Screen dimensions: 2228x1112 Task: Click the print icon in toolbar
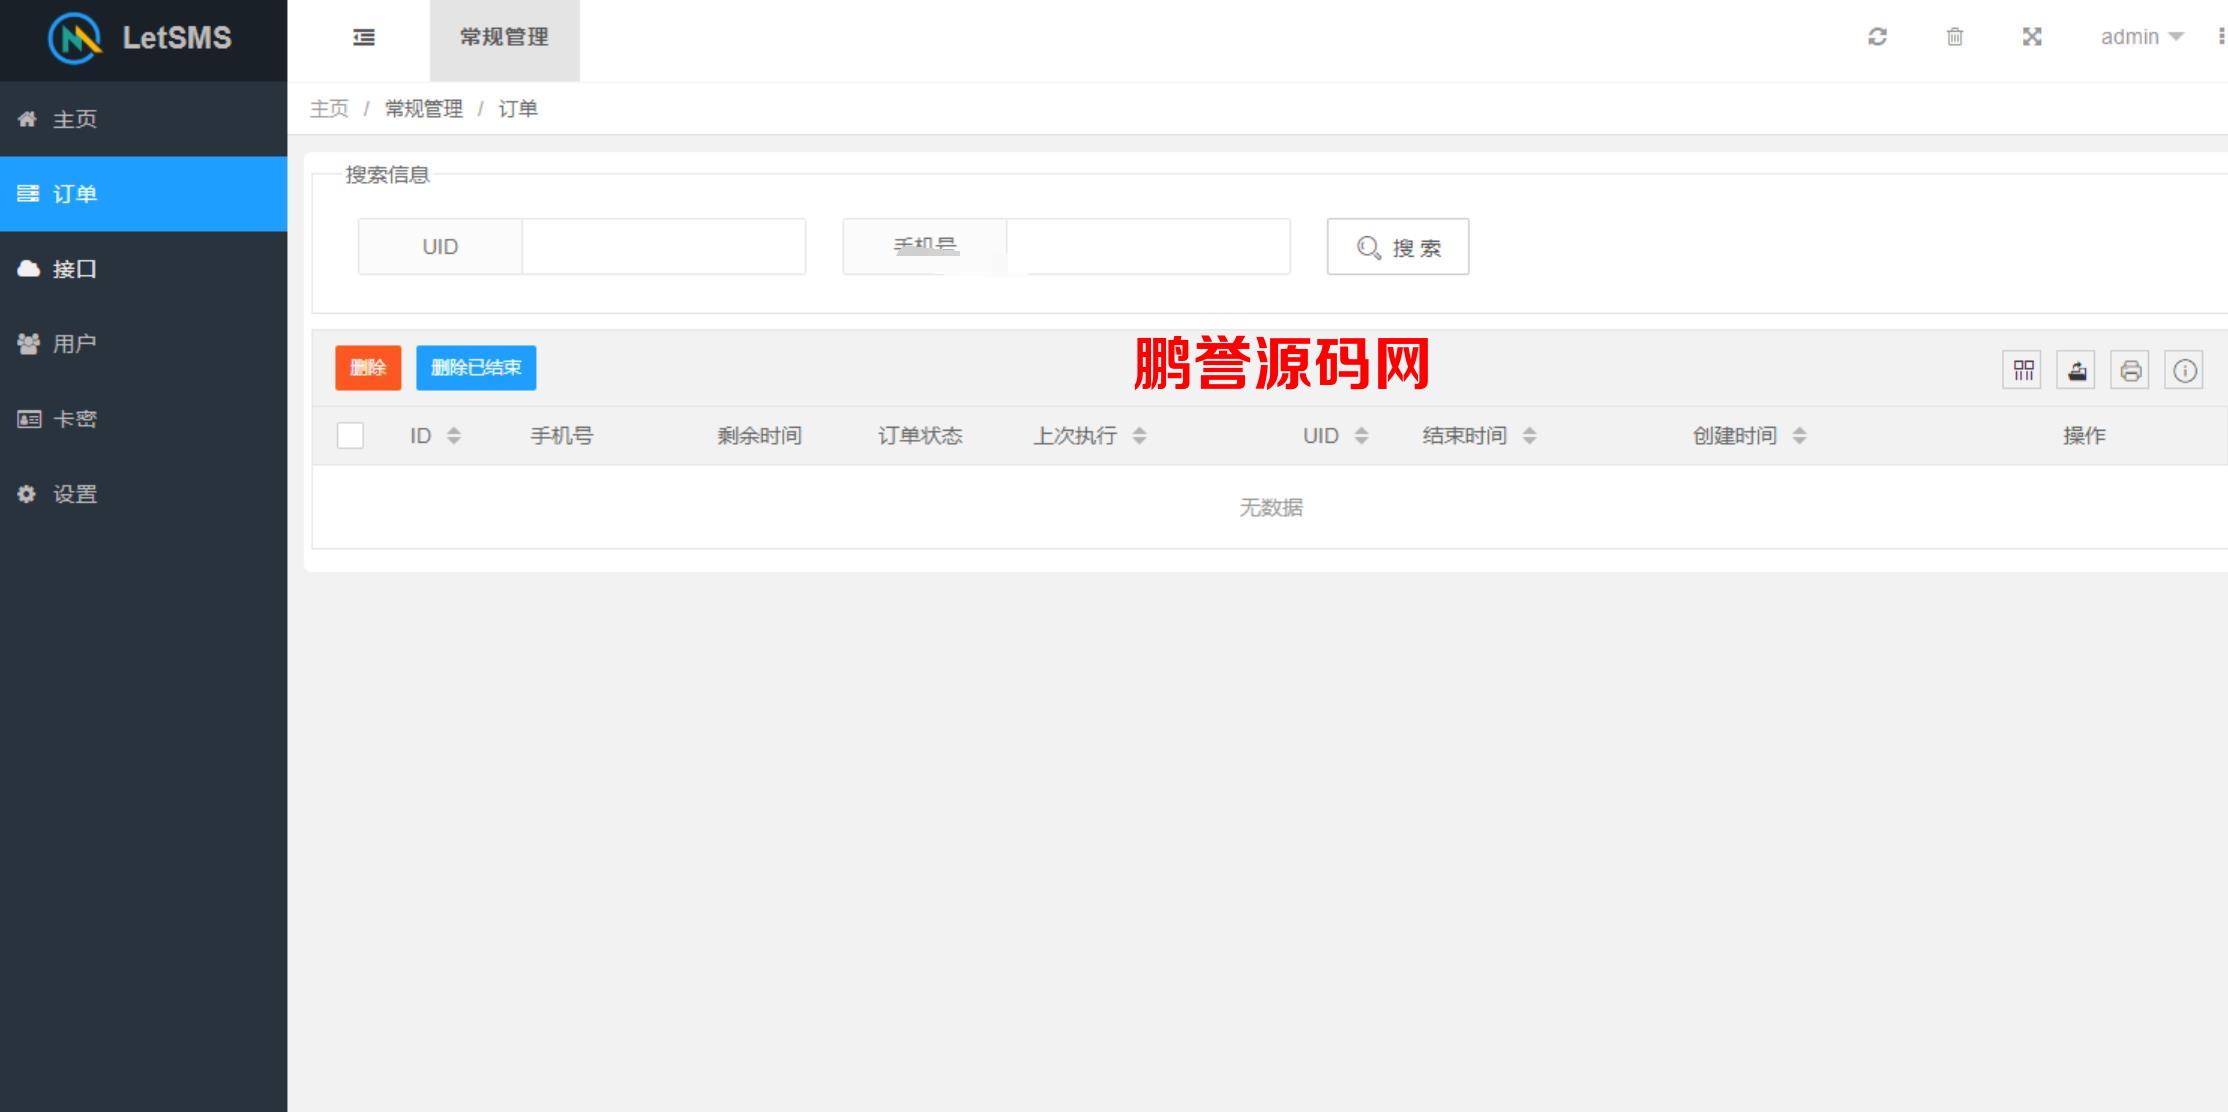pos(2129,368)
